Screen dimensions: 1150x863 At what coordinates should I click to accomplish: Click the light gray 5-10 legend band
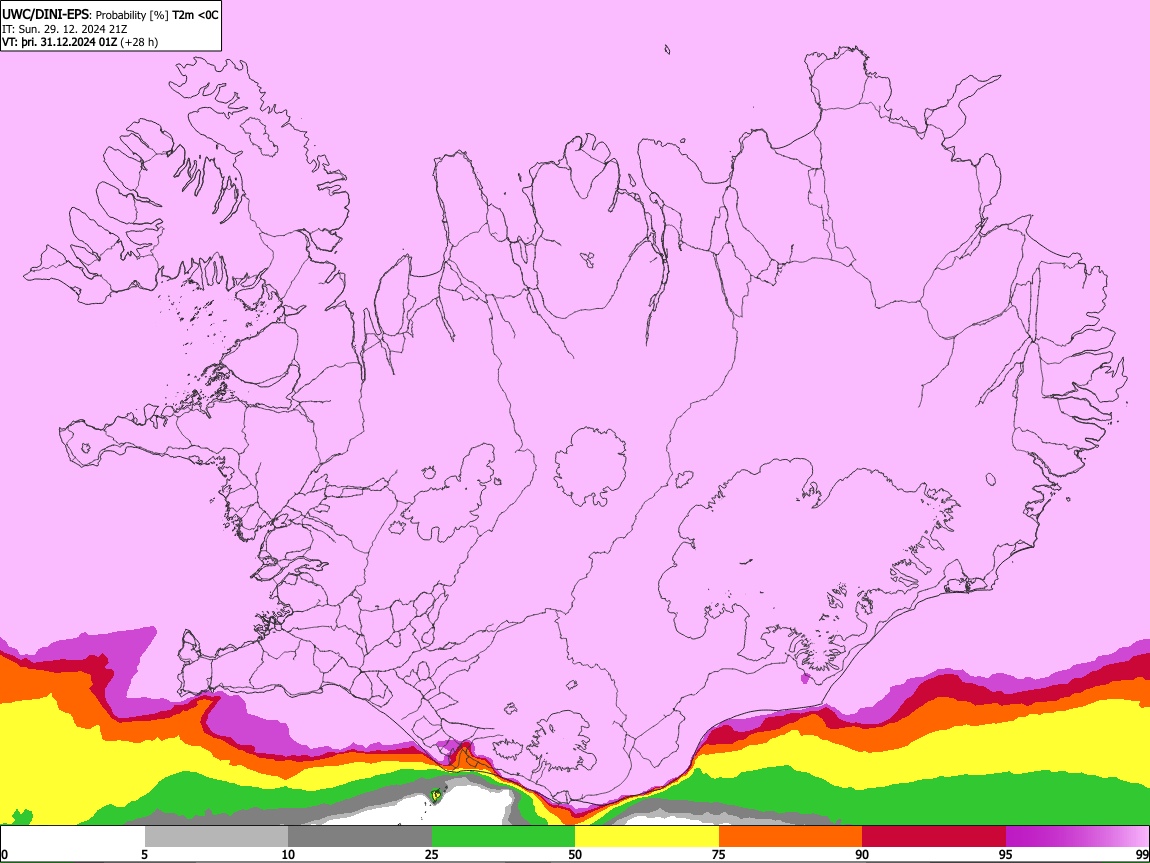[x=216, y=837]
